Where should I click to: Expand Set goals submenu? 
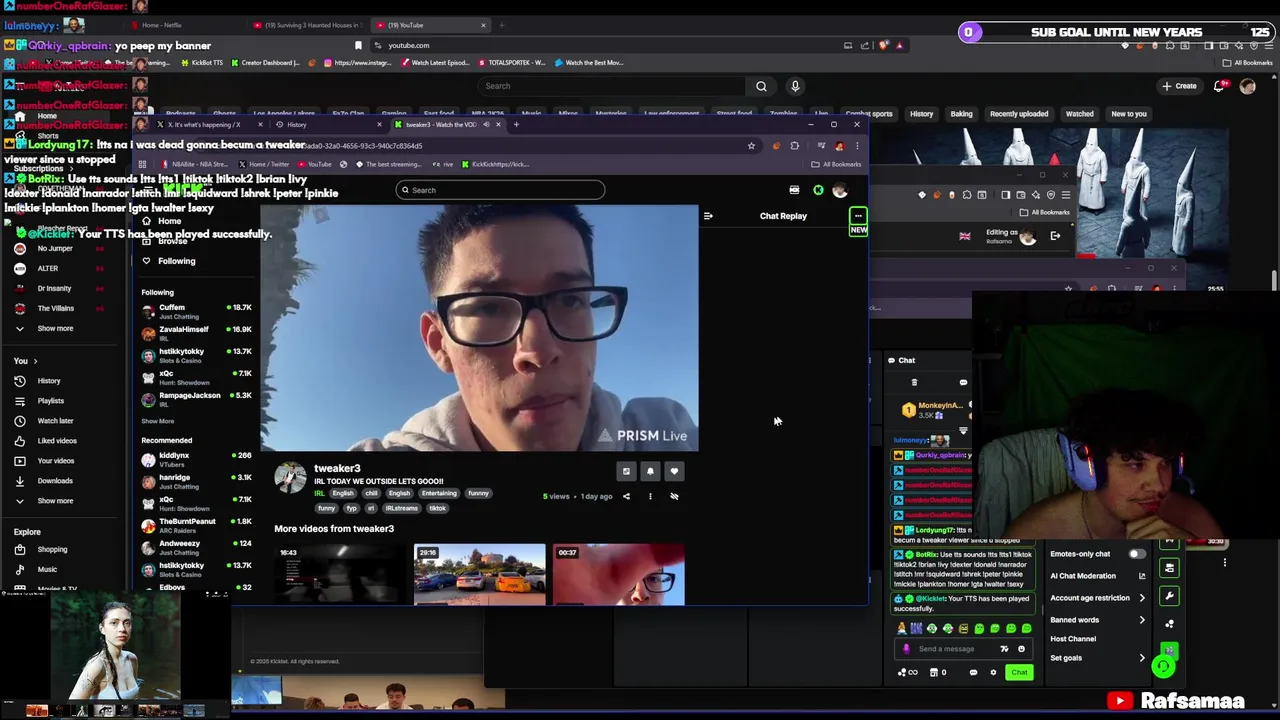point(1097,658)
